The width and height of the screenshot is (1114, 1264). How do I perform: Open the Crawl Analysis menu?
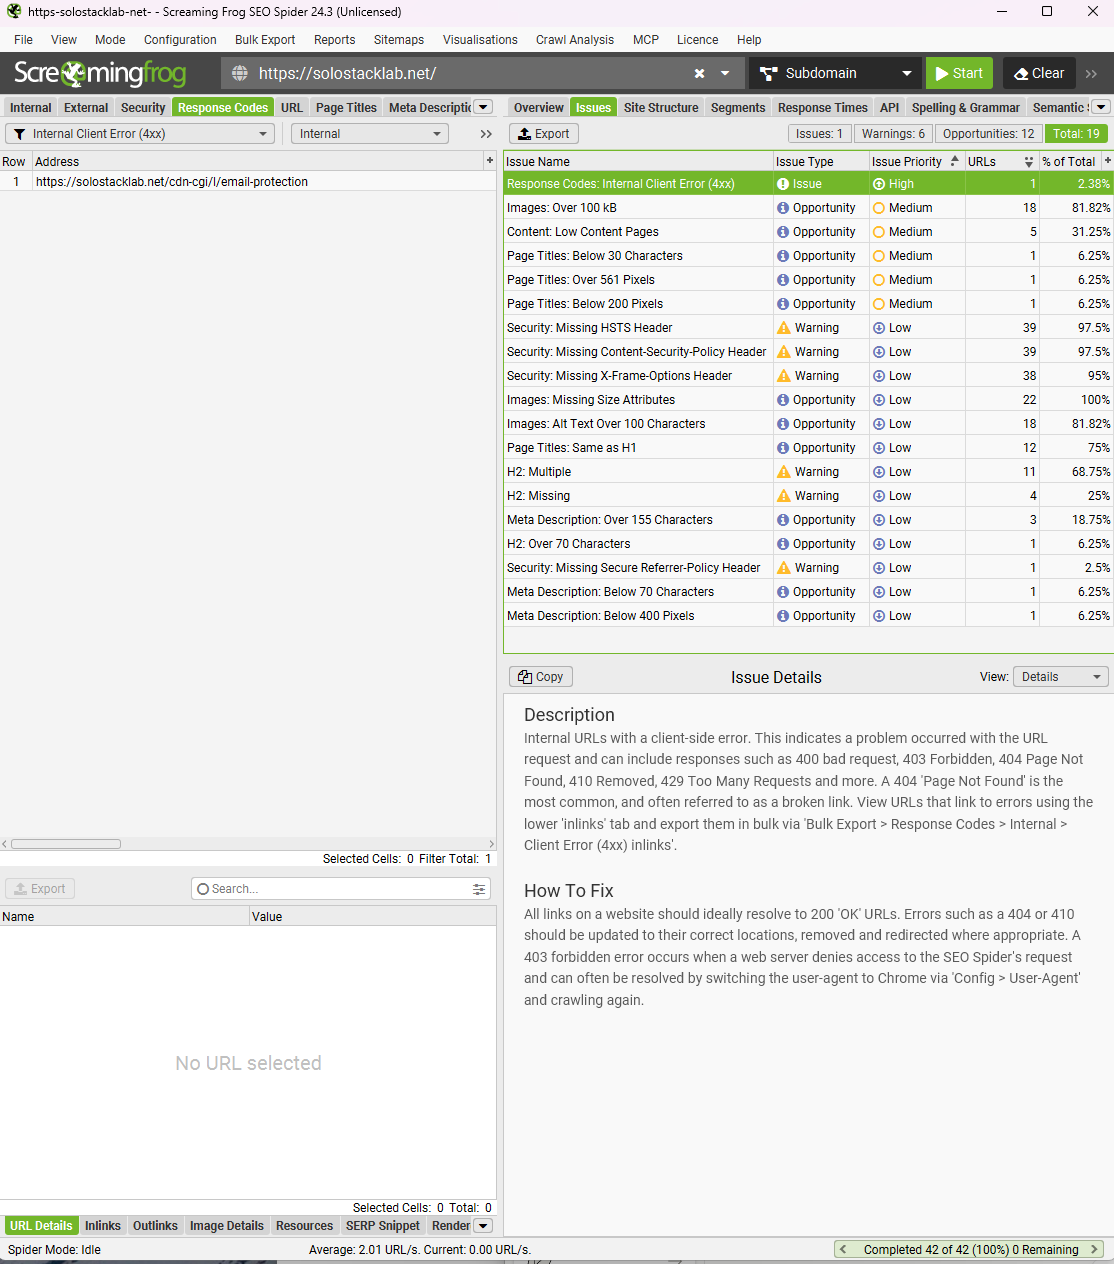tap(575, 40)
